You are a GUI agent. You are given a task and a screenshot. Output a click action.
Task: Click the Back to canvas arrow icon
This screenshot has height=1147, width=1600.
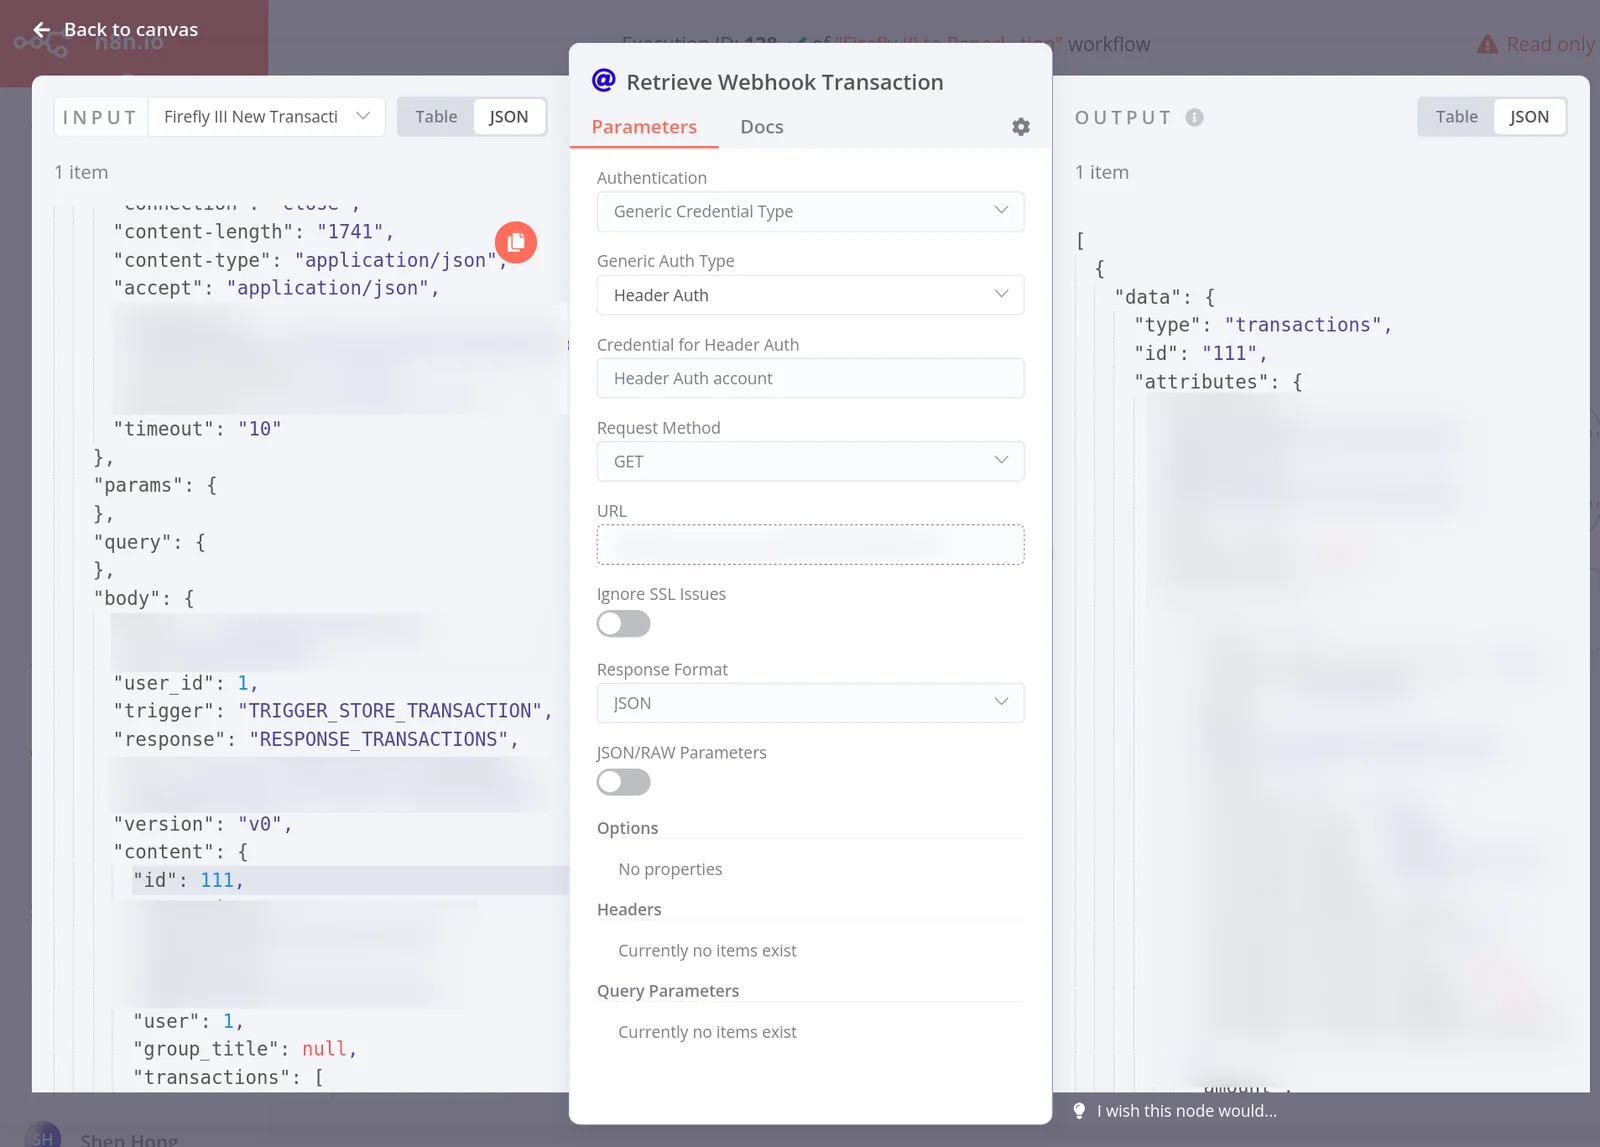tap(42, 30)
